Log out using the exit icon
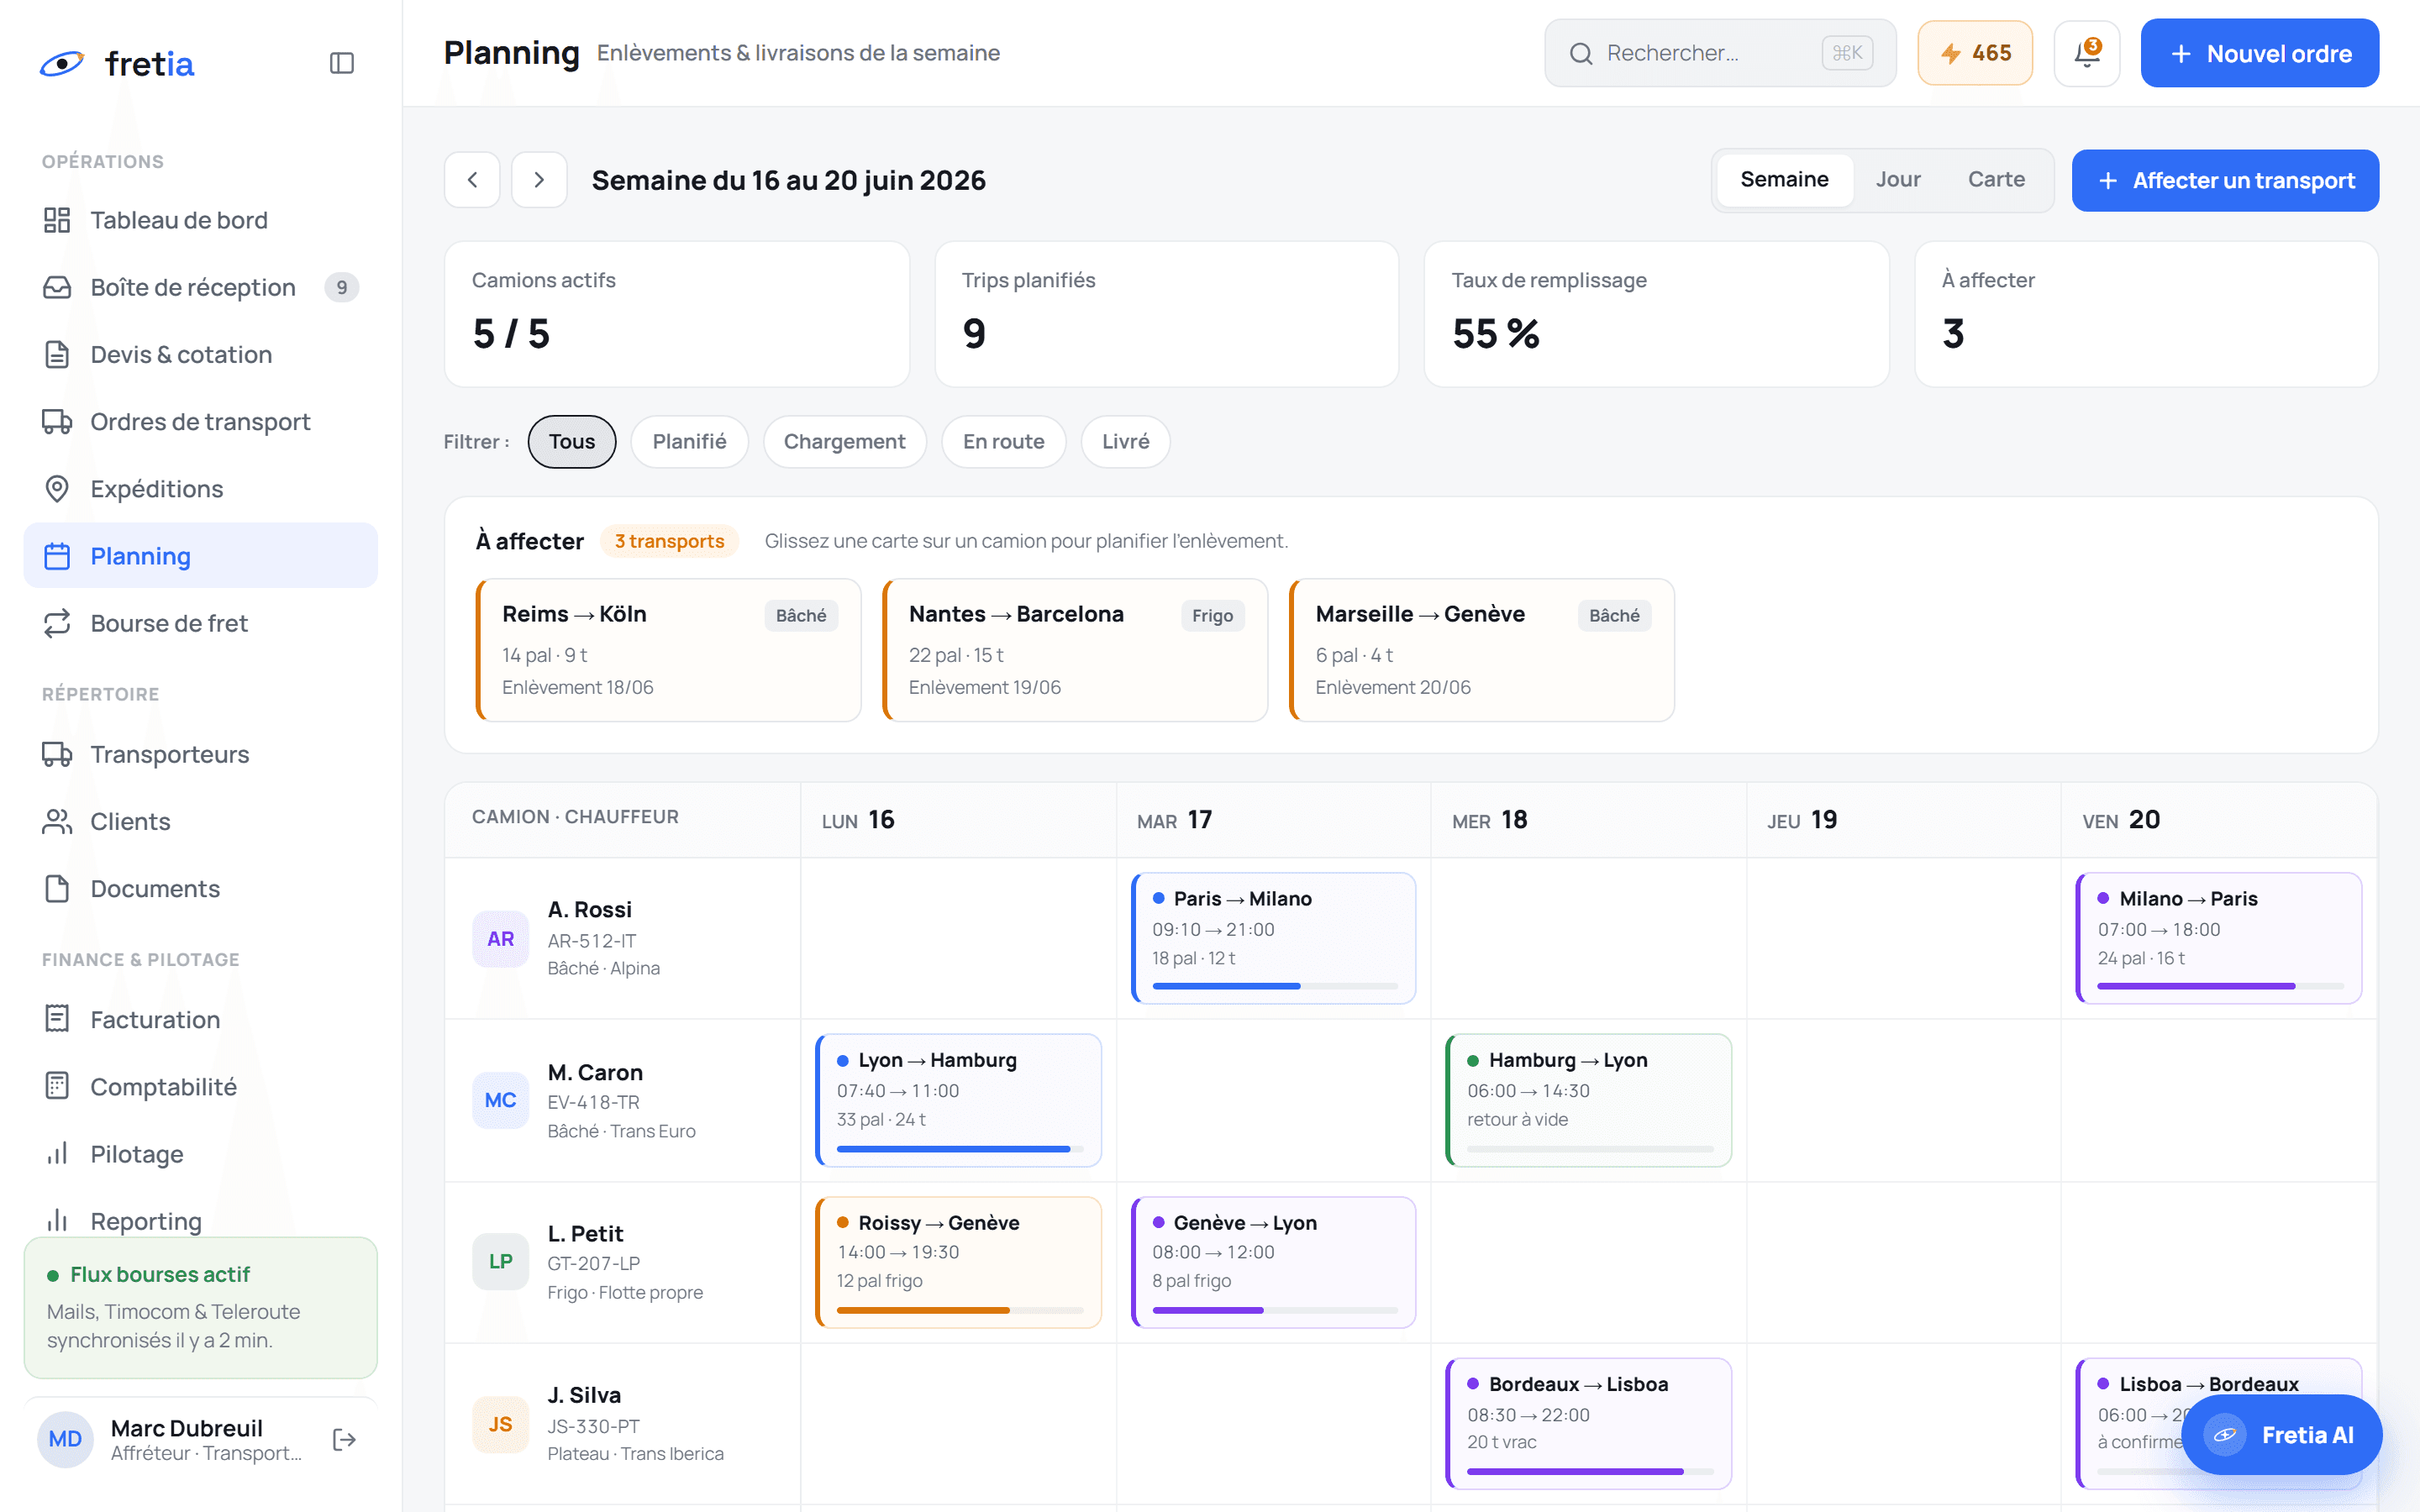Image resolution: width=2420 pixels, height=1512 pixels. pos(344,1439)
